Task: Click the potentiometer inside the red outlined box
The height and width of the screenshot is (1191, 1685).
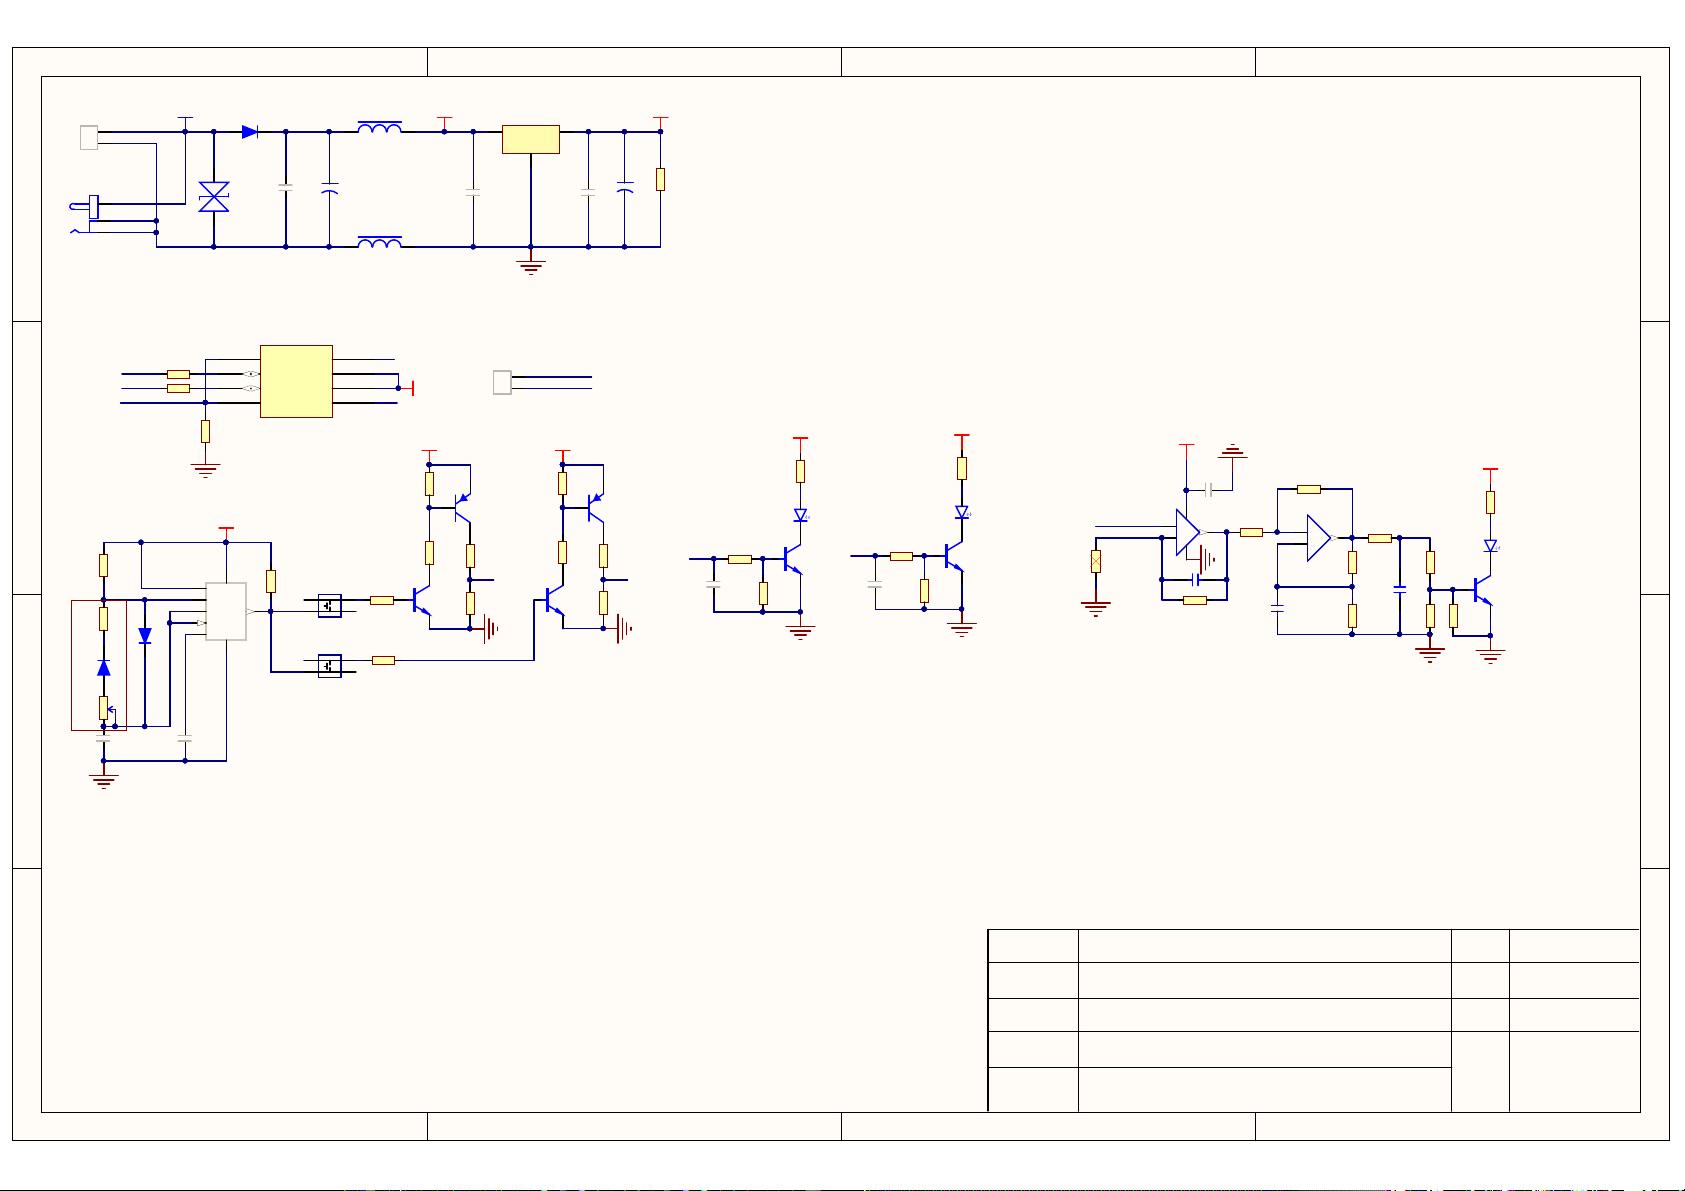Action: pyautogui.click(x=104, y=708)
